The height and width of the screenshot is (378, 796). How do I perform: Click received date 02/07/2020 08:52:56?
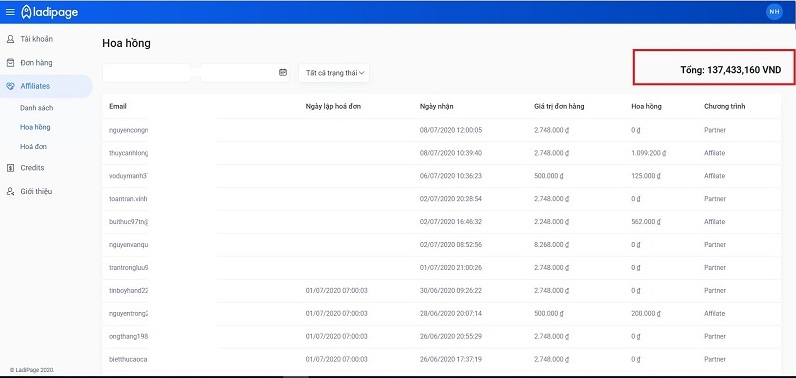click(x=451, y=245)
